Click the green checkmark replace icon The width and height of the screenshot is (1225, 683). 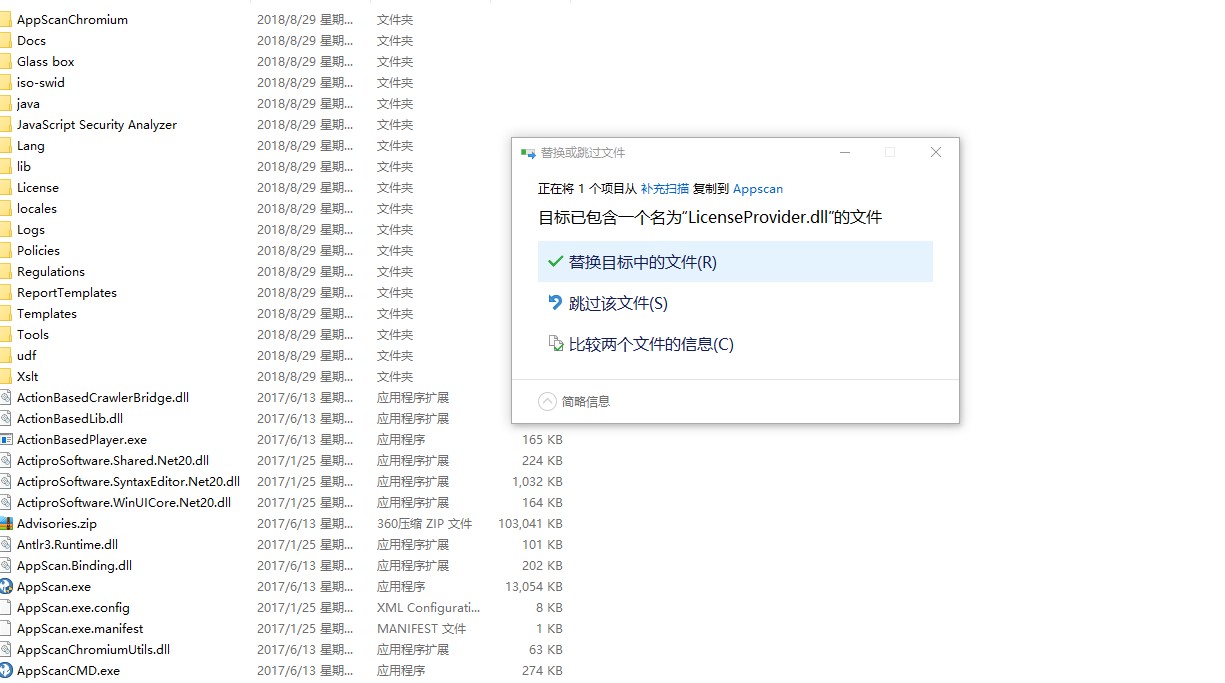tap(555, 261)
